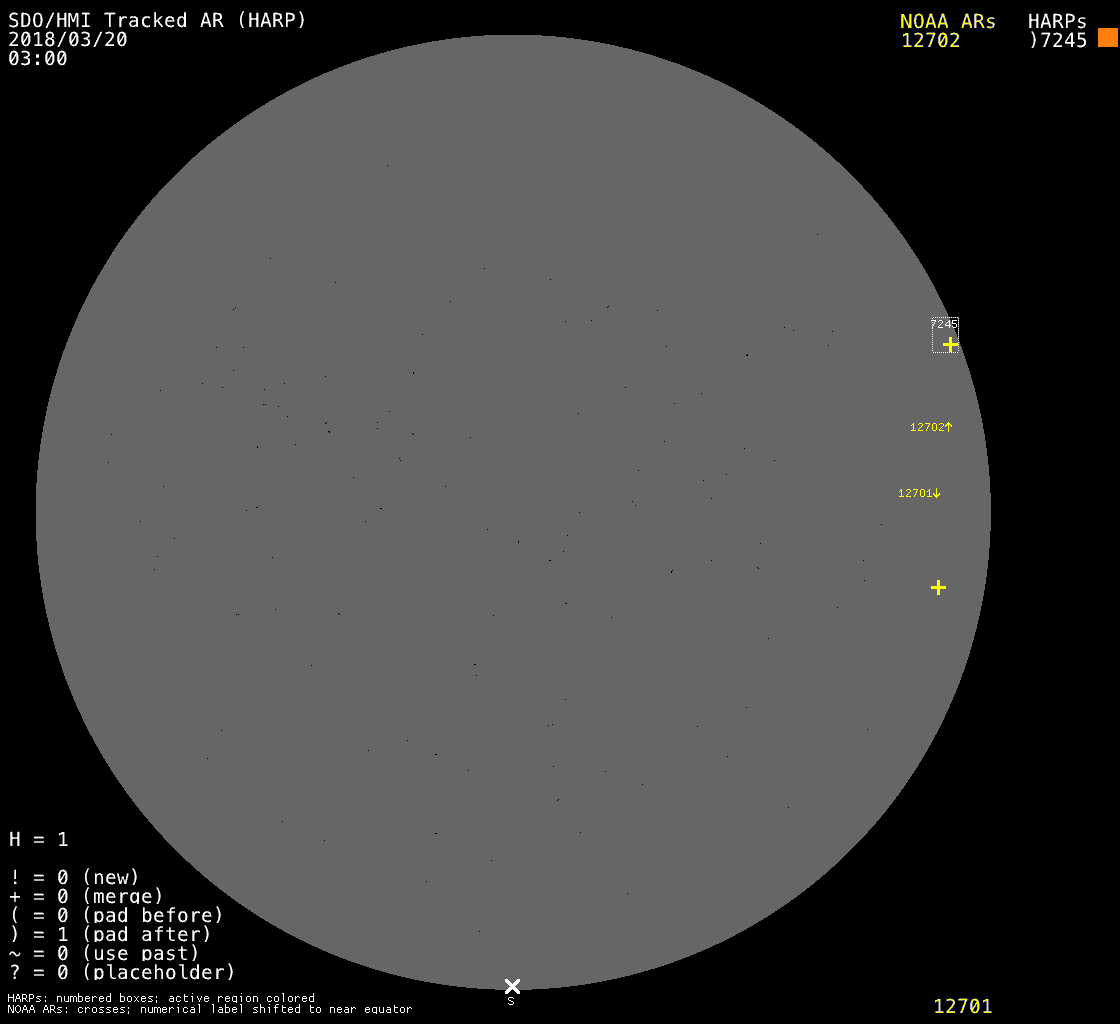Click the white X south pole marker
The height and width of the screenshot is (1024, 1120).
click(512, 986)
